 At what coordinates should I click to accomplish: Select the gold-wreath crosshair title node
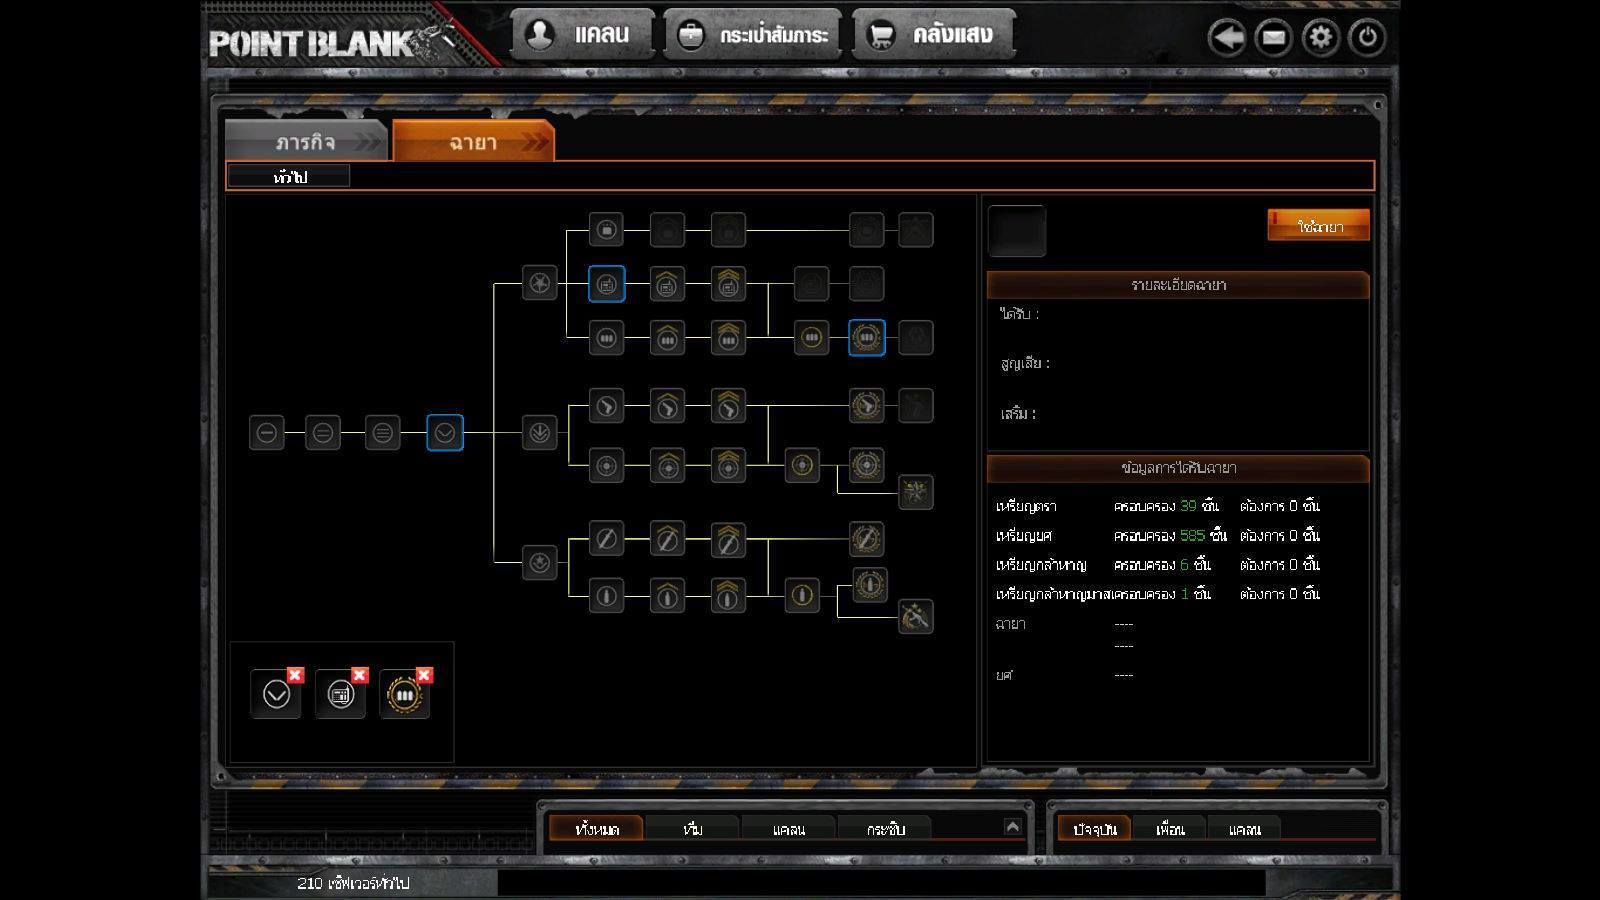click(x=867, y=465)
